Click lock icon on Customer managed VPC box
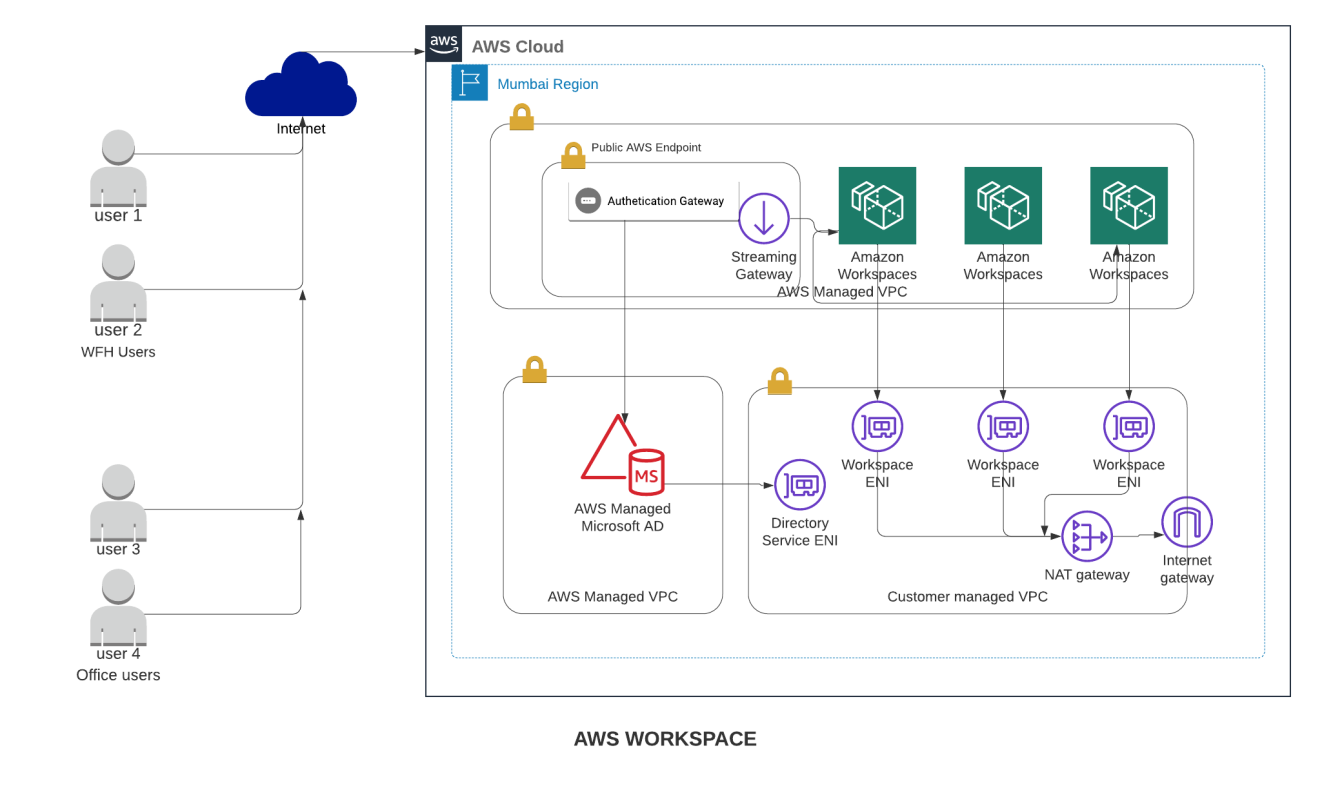Screen dimensions: 1322x797 pos(779,381)
